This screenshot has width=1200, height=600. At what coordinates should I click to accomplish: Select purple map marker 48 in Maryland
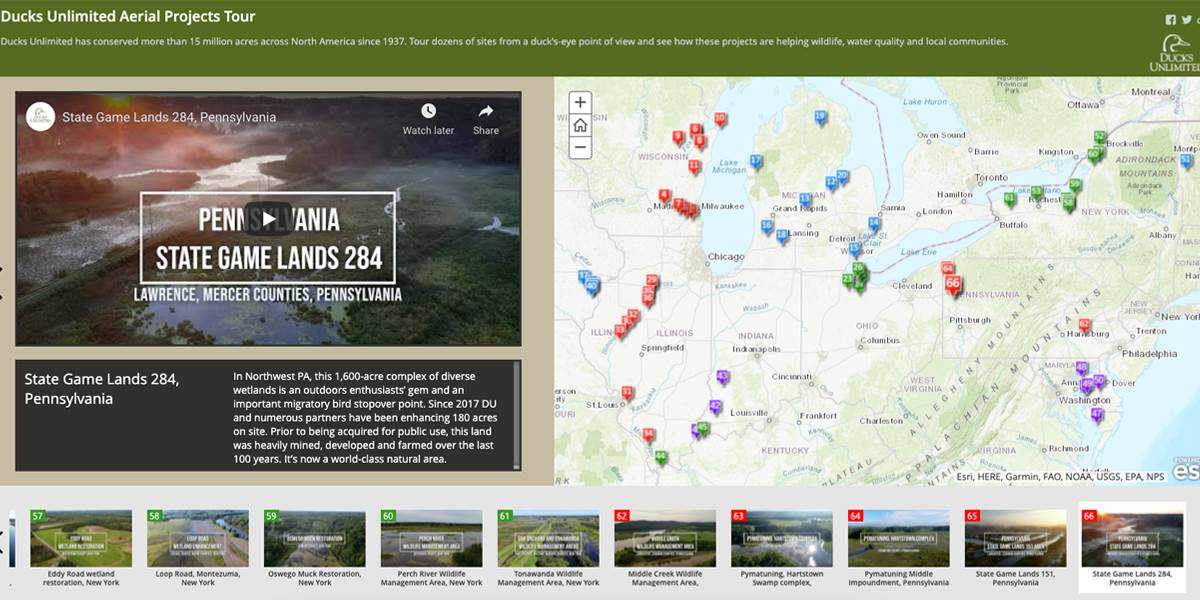click(1081, 369)
